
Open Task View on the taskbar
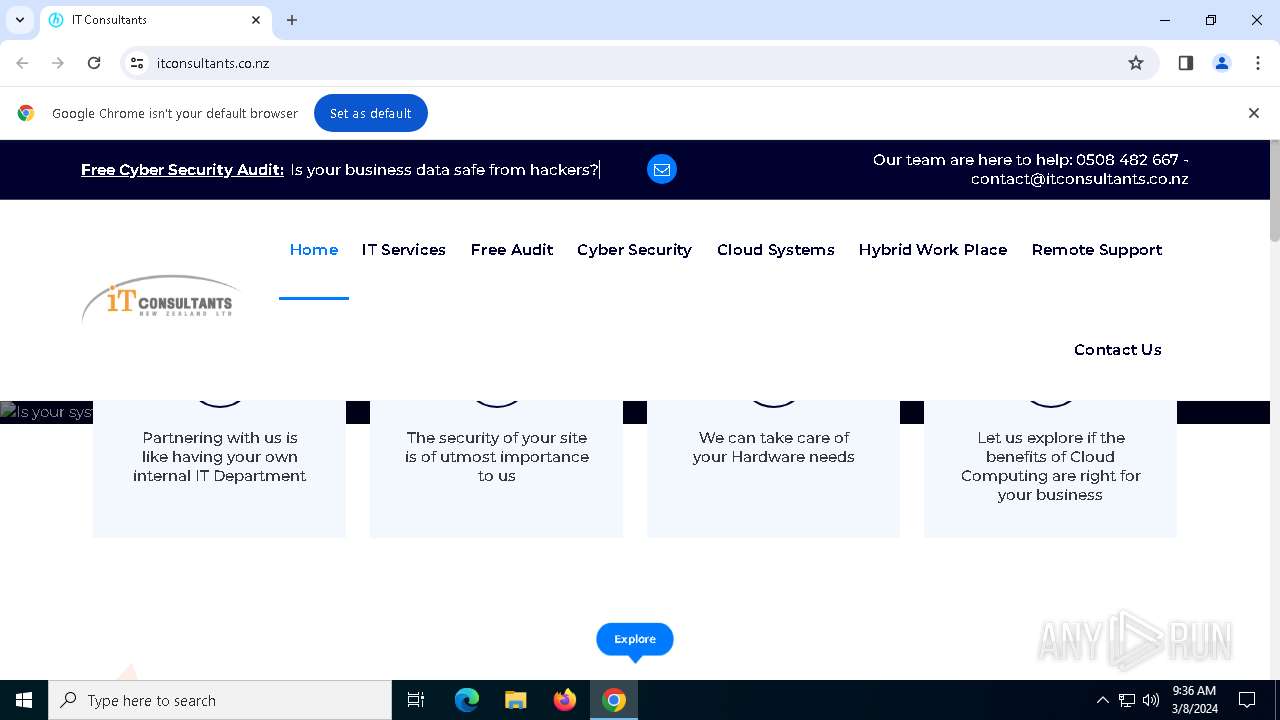[x=416, y=700]
